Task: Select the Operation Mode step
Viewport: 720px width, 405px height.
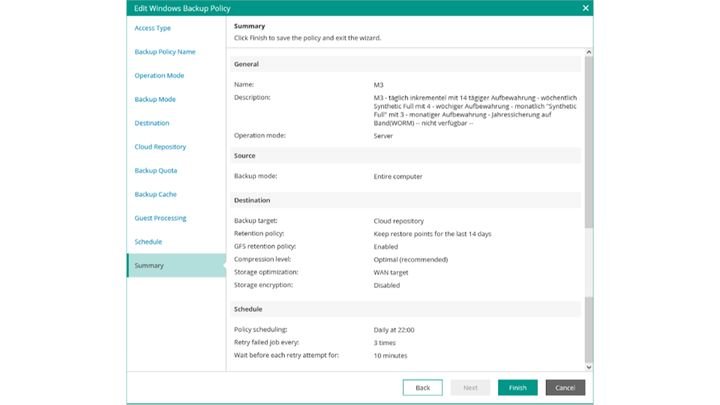Action: (159, 75)
